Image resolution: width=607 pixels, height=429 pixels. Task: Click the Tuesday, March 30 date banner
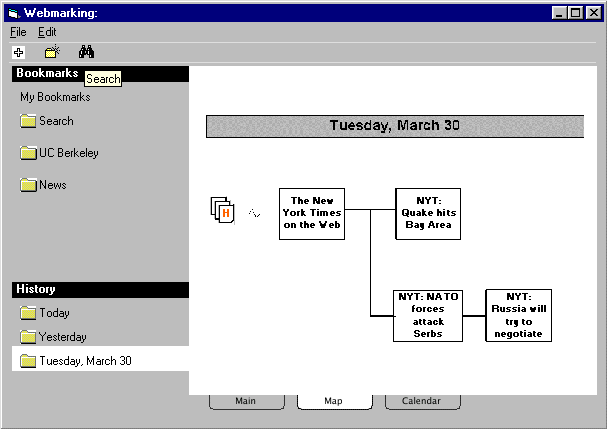point(395,126)
